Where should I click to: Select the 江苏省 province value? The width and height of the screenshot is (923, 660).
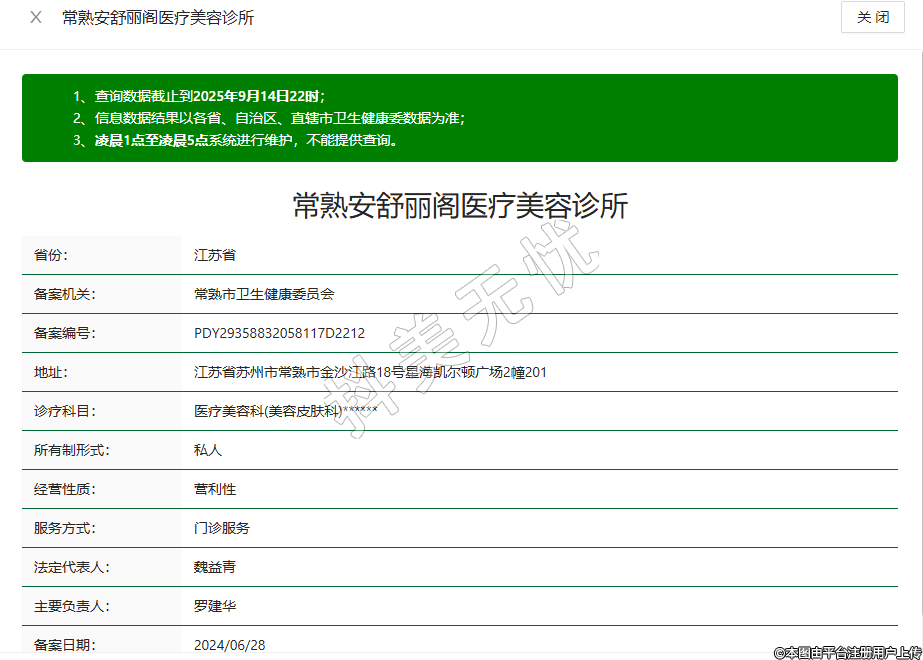point(214,255)
